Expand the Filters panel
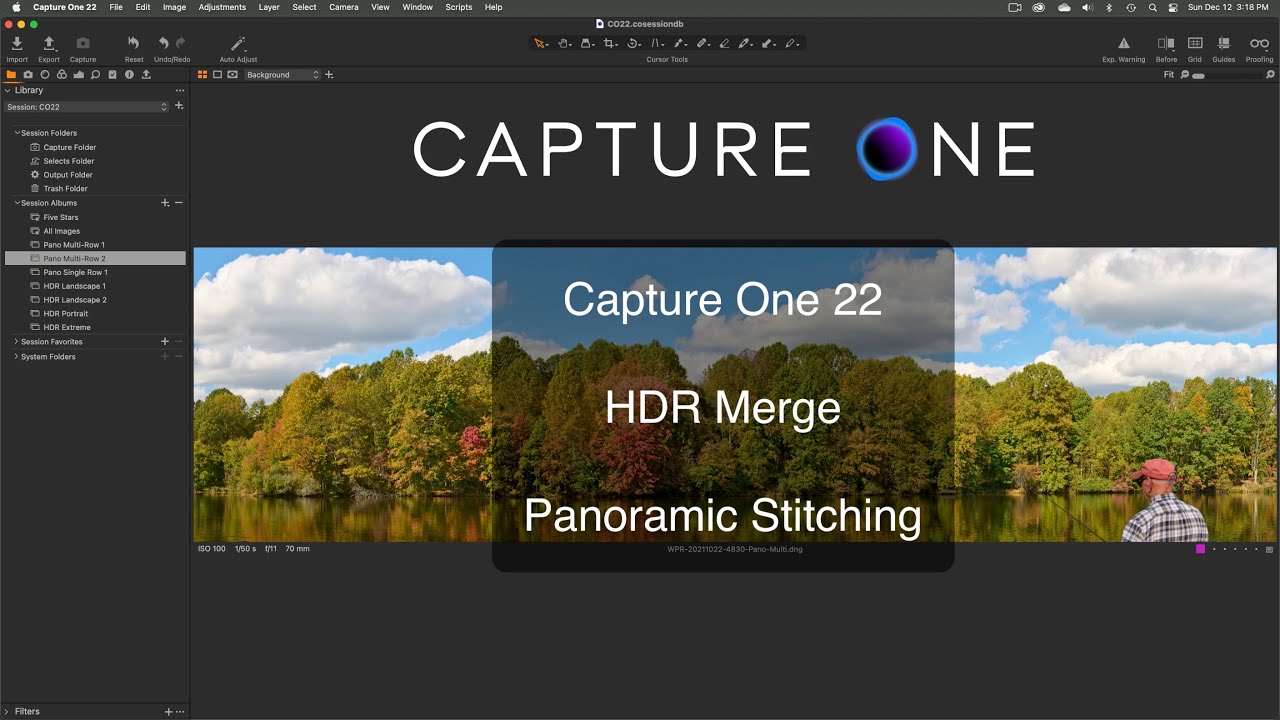 (x=8, y=712)
